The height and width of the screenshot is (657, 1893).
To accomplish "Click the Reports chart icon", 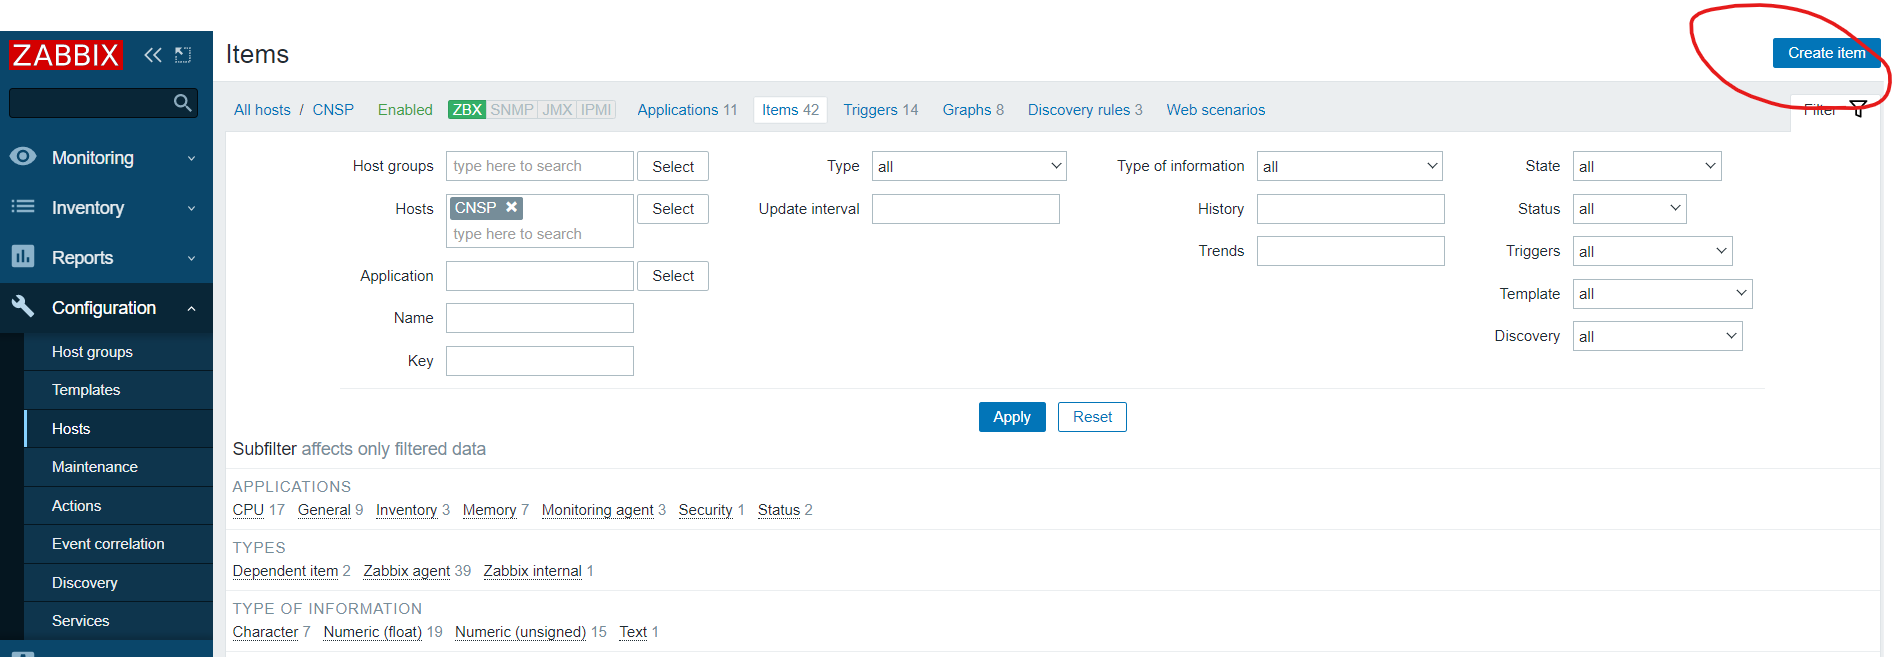I will tap(23, 257).
